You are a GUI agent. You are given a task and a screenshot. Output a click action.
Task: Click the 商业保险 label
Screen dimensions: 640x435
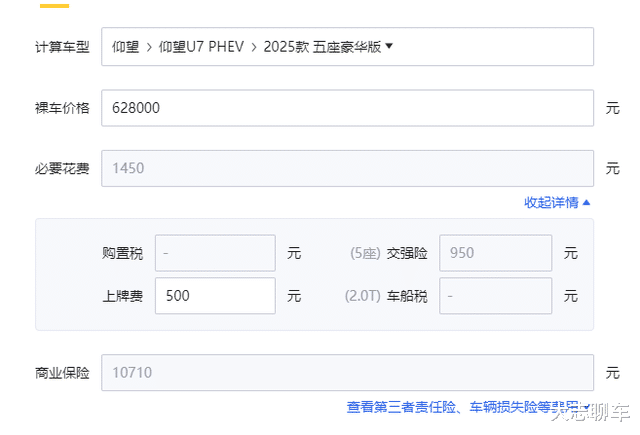point(62,374)
